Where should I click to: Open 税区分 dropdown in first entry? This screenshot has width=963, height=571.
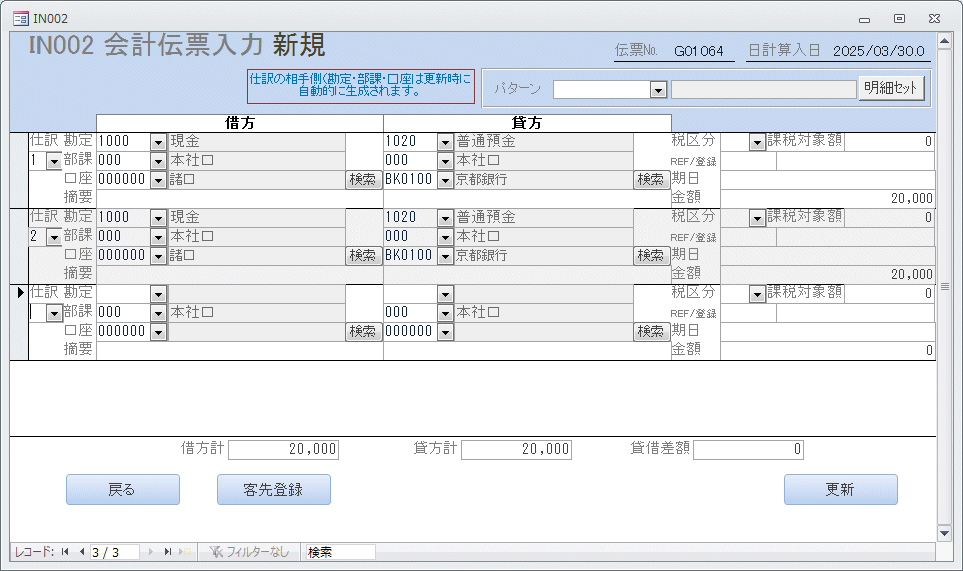coord(757,143)
